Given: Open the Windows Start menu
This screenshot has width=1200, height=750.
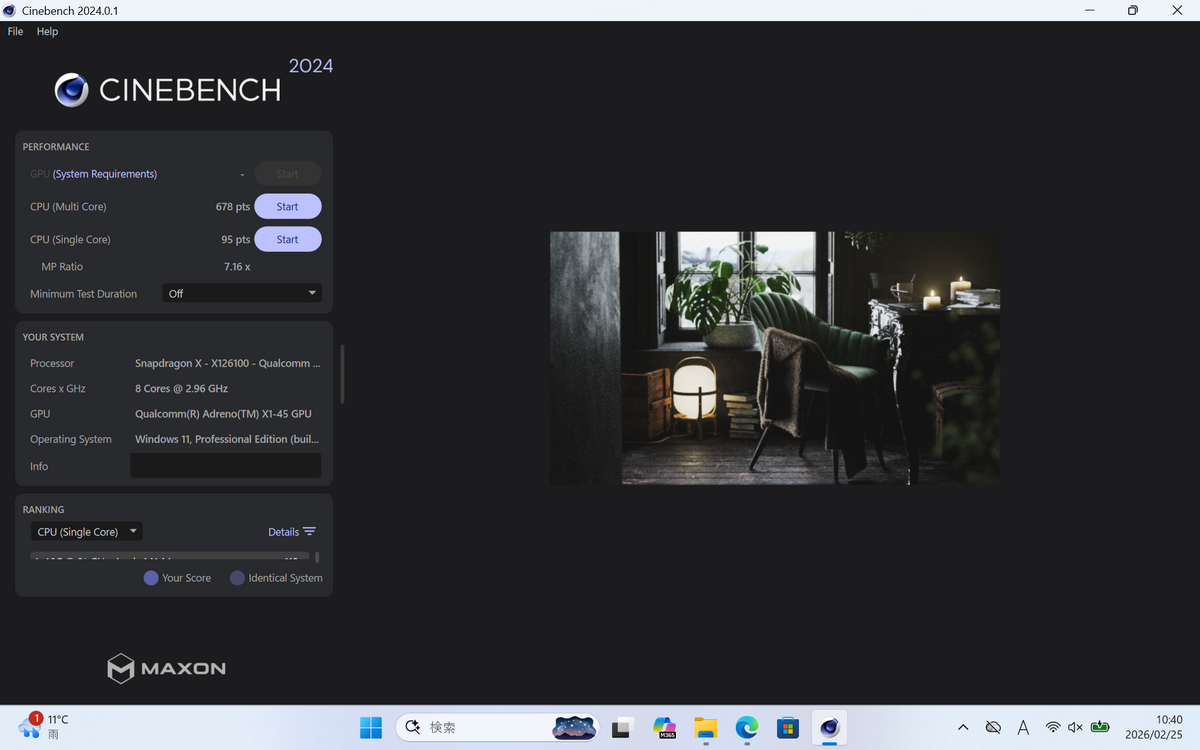Looking at the screenshot, I should coord(371,728).
